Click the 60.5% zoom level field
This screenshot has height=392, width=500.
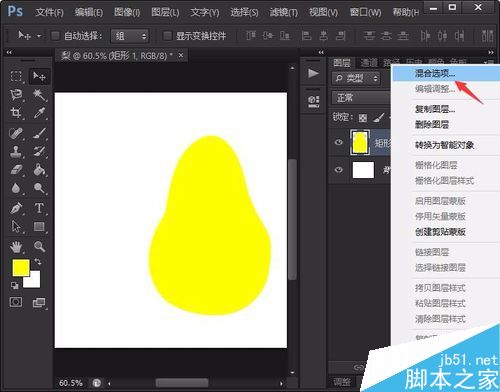point(71,383)
